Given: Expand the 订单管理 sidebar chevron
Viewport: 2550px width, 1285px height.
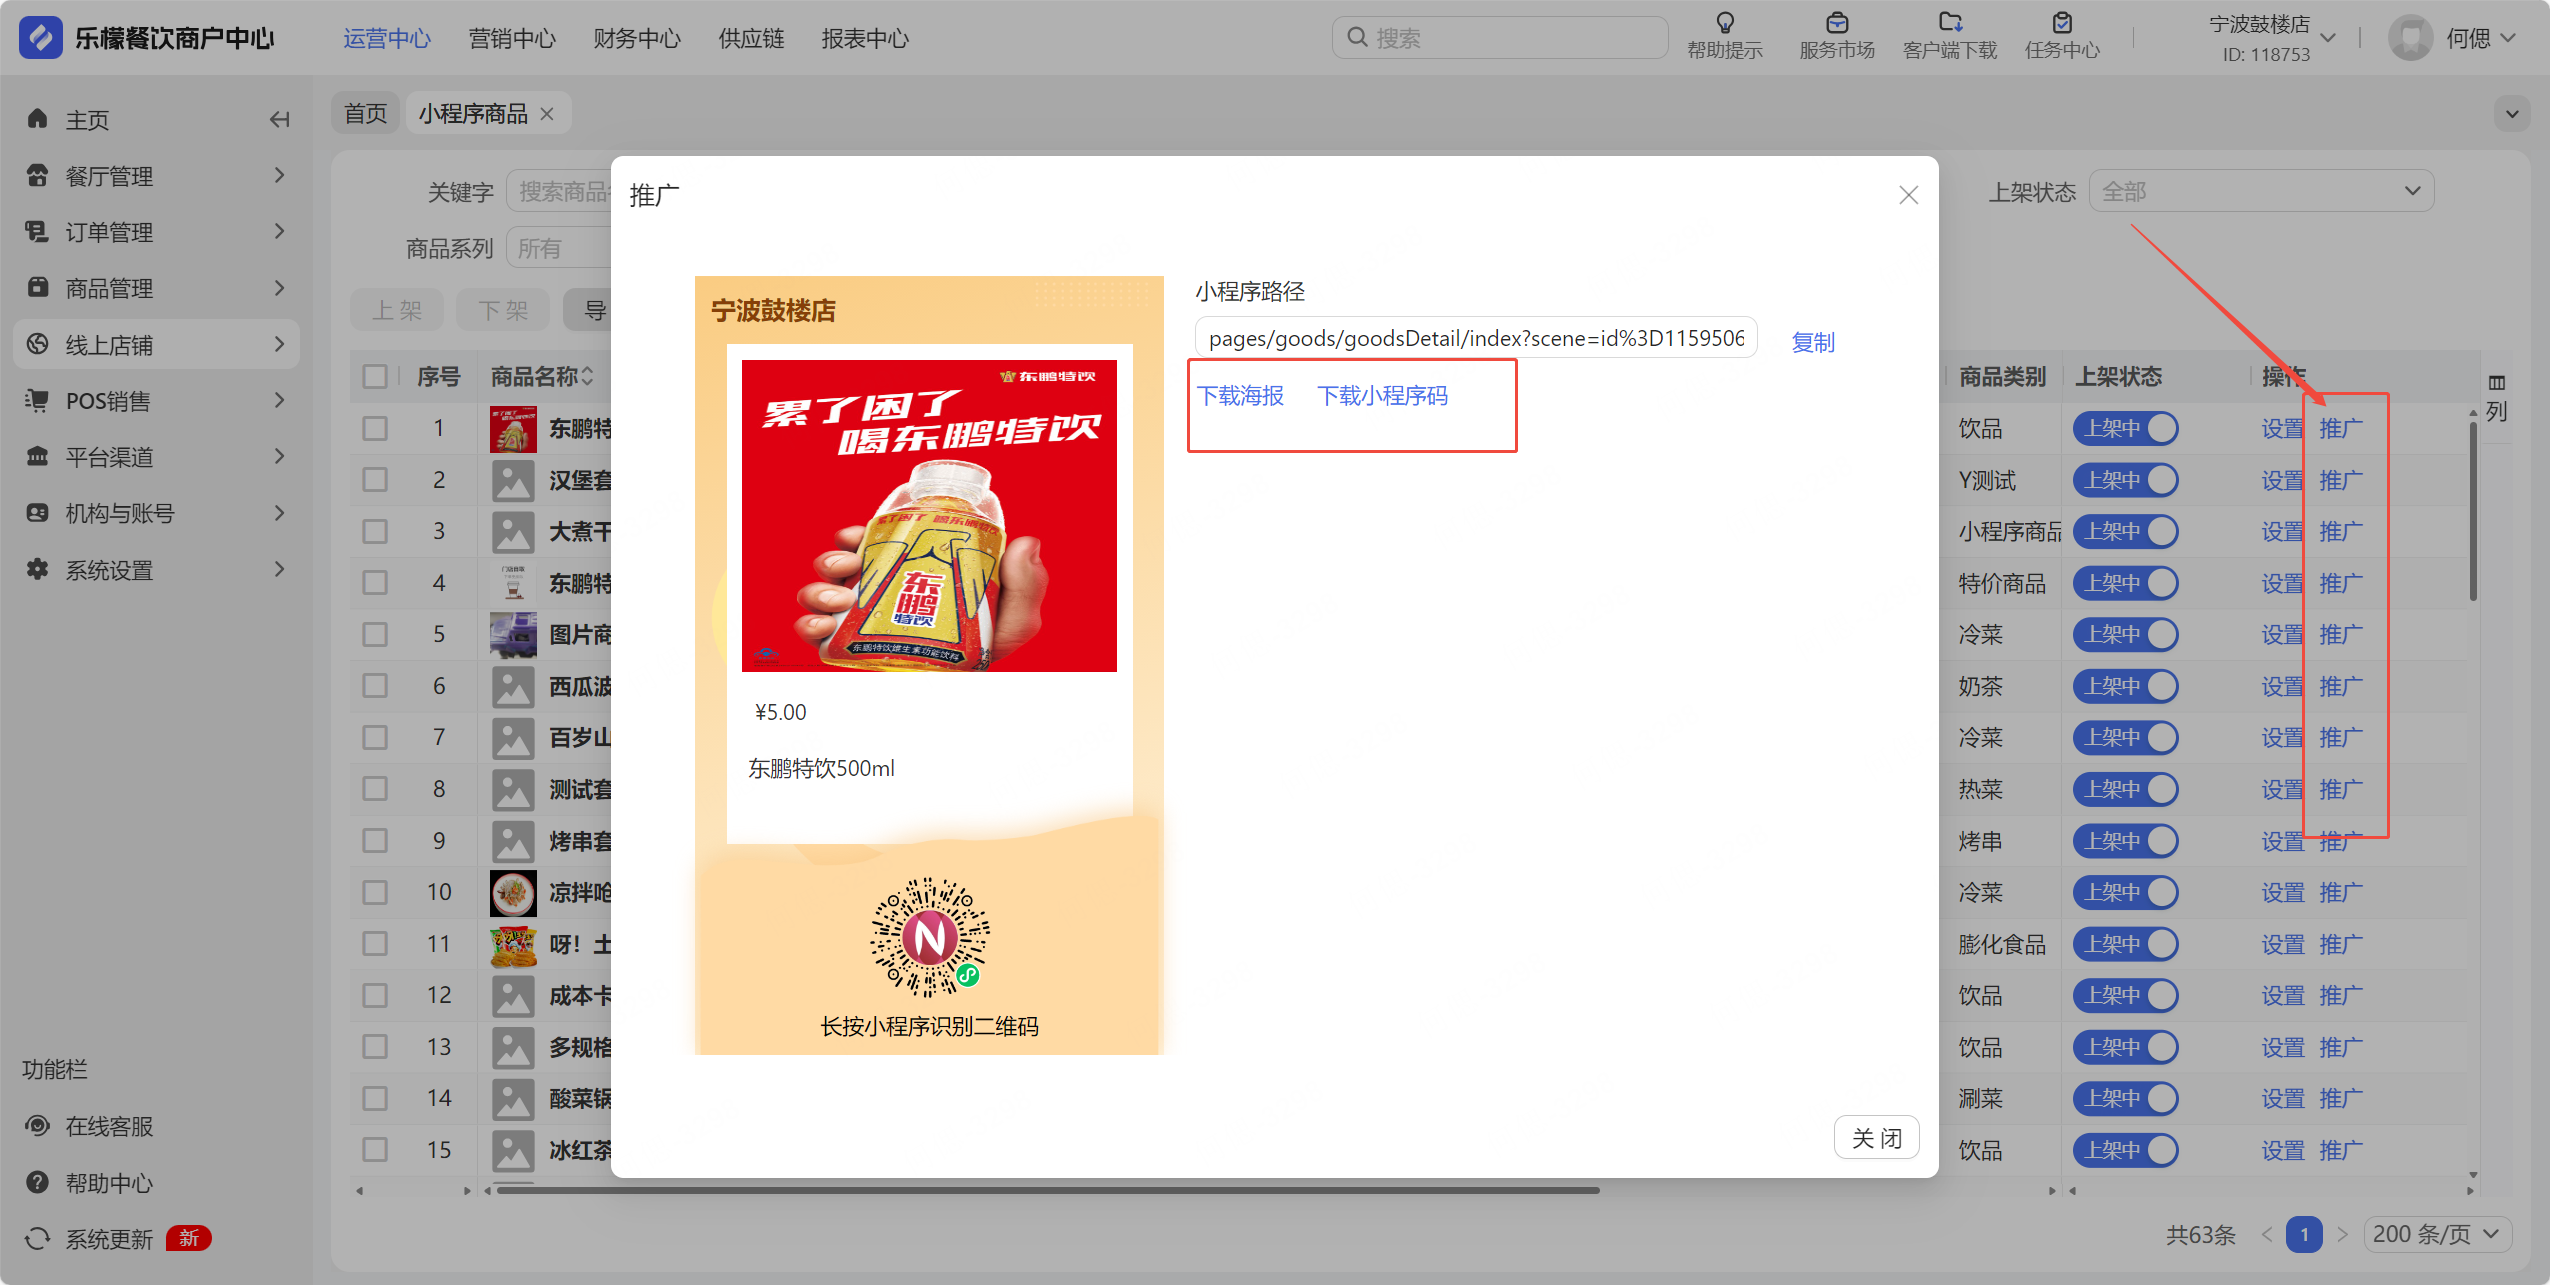Looking at the screenshot, I should click(280, 232).
